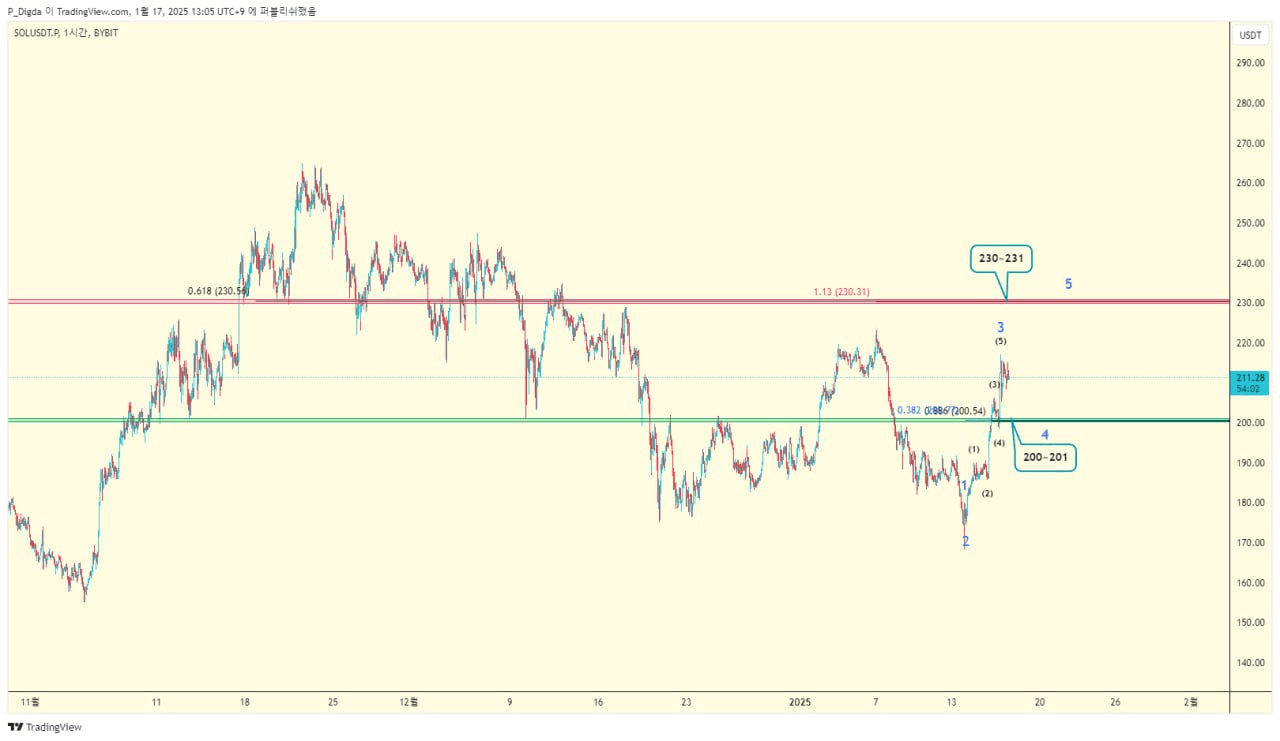This screenshot has width=1280, height=741.
Task: Click the USDT currency button
Action: coord(1251,35)
